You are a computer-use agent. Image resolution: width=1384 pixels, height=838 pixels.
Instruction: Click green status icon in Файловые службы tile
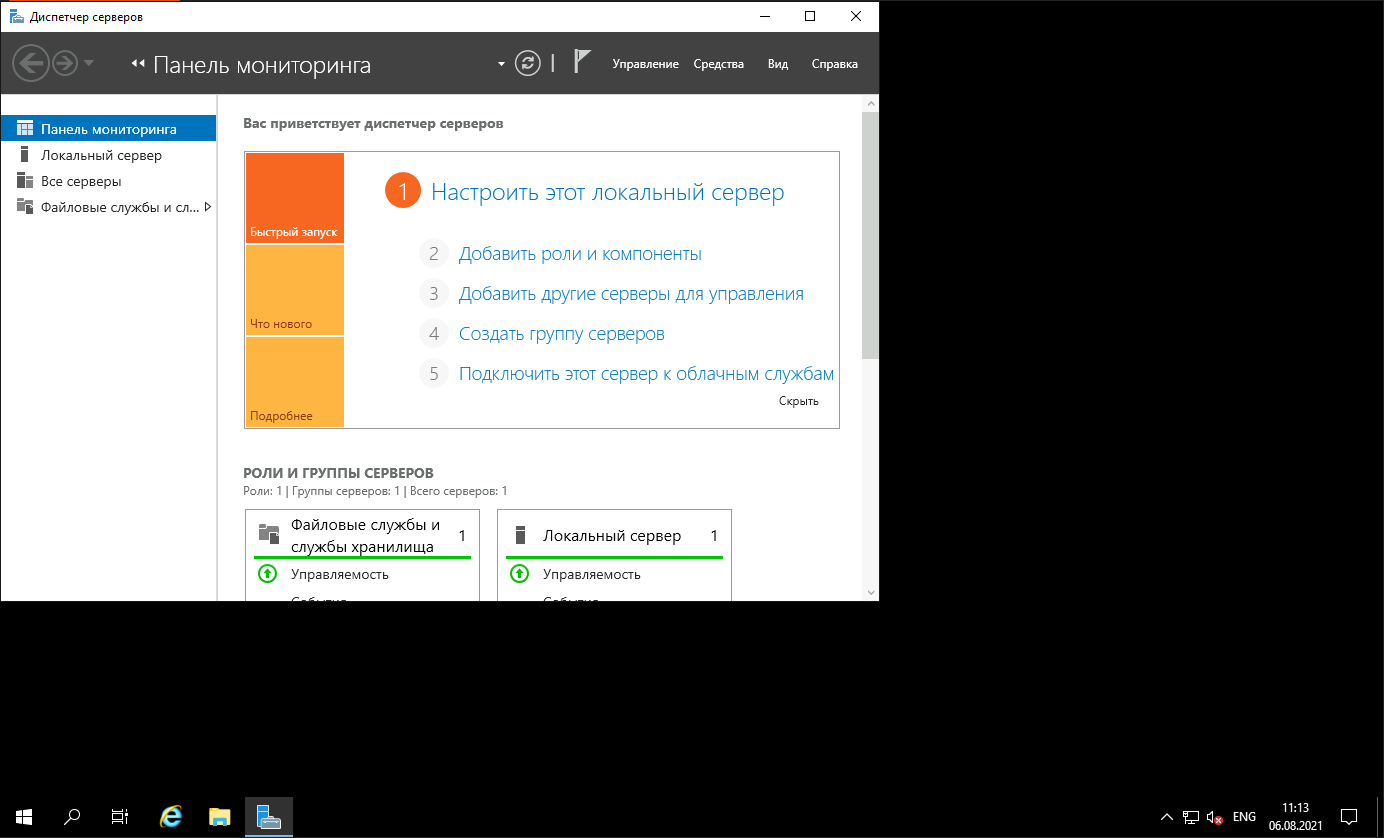tap(267, 574)
